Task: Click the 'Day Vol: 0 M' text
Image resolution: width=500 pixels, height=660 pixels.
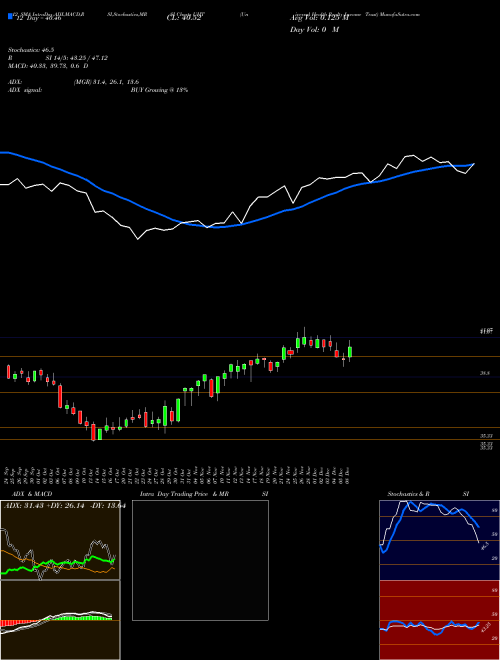Action: point(314,29)
